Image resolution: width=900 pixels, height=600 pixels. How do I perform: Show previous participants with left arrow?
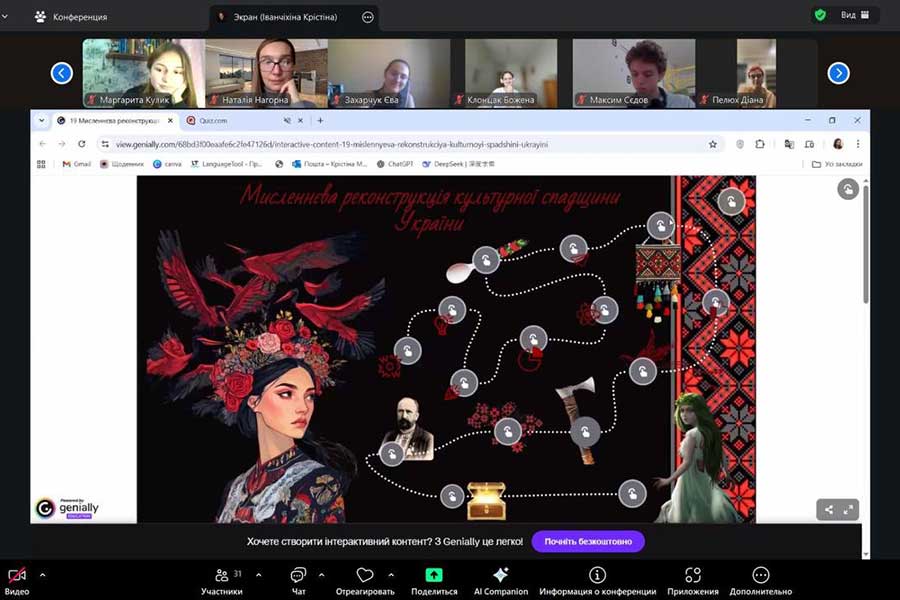point(61,73)
